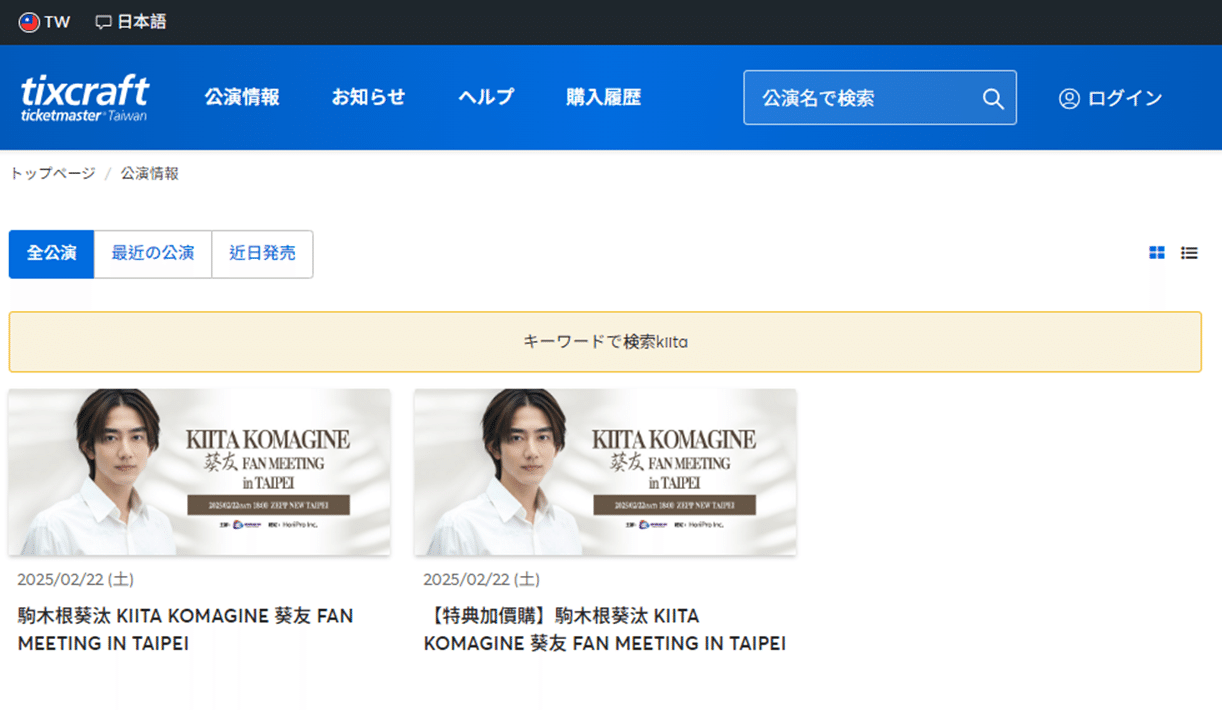Open 公演情報 menu item
The width and height of the screenshot is (1222, 710).
pos(242,97)
